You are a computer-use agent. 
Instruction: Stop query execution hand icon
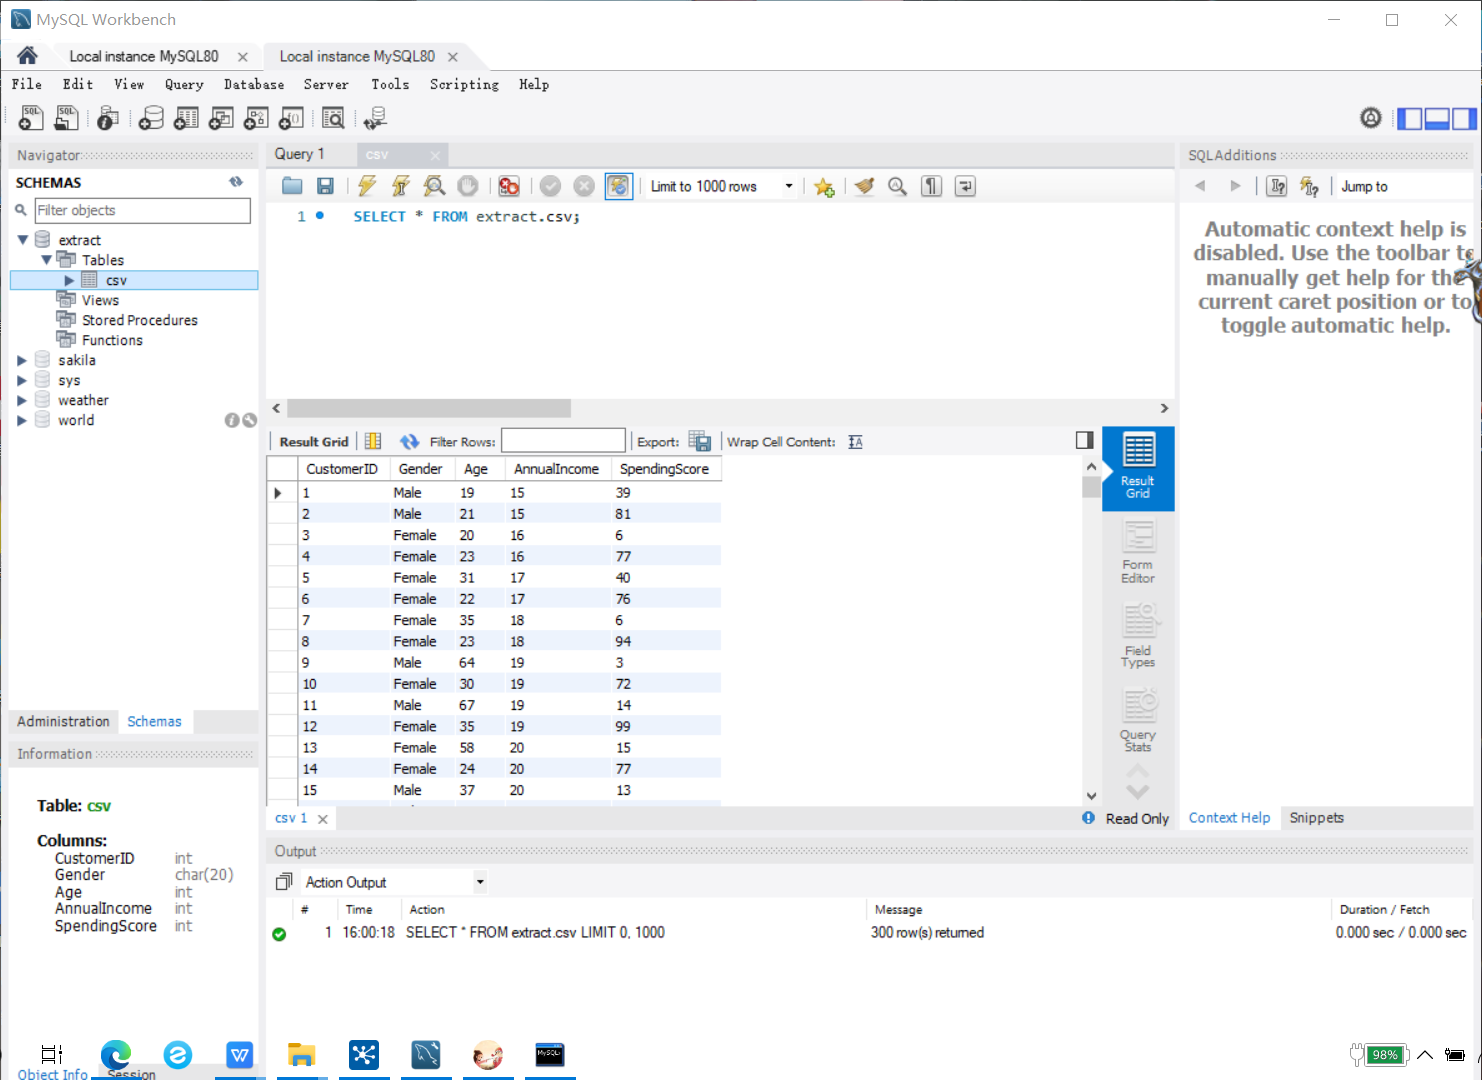tap(467, 186)
